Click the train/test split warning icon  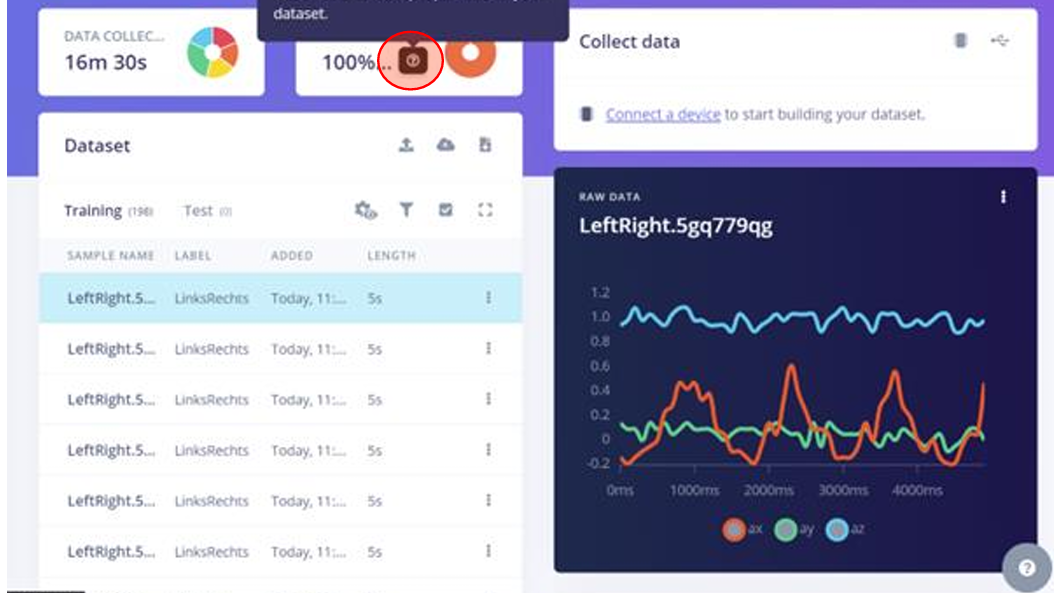[x=413, y=61]
